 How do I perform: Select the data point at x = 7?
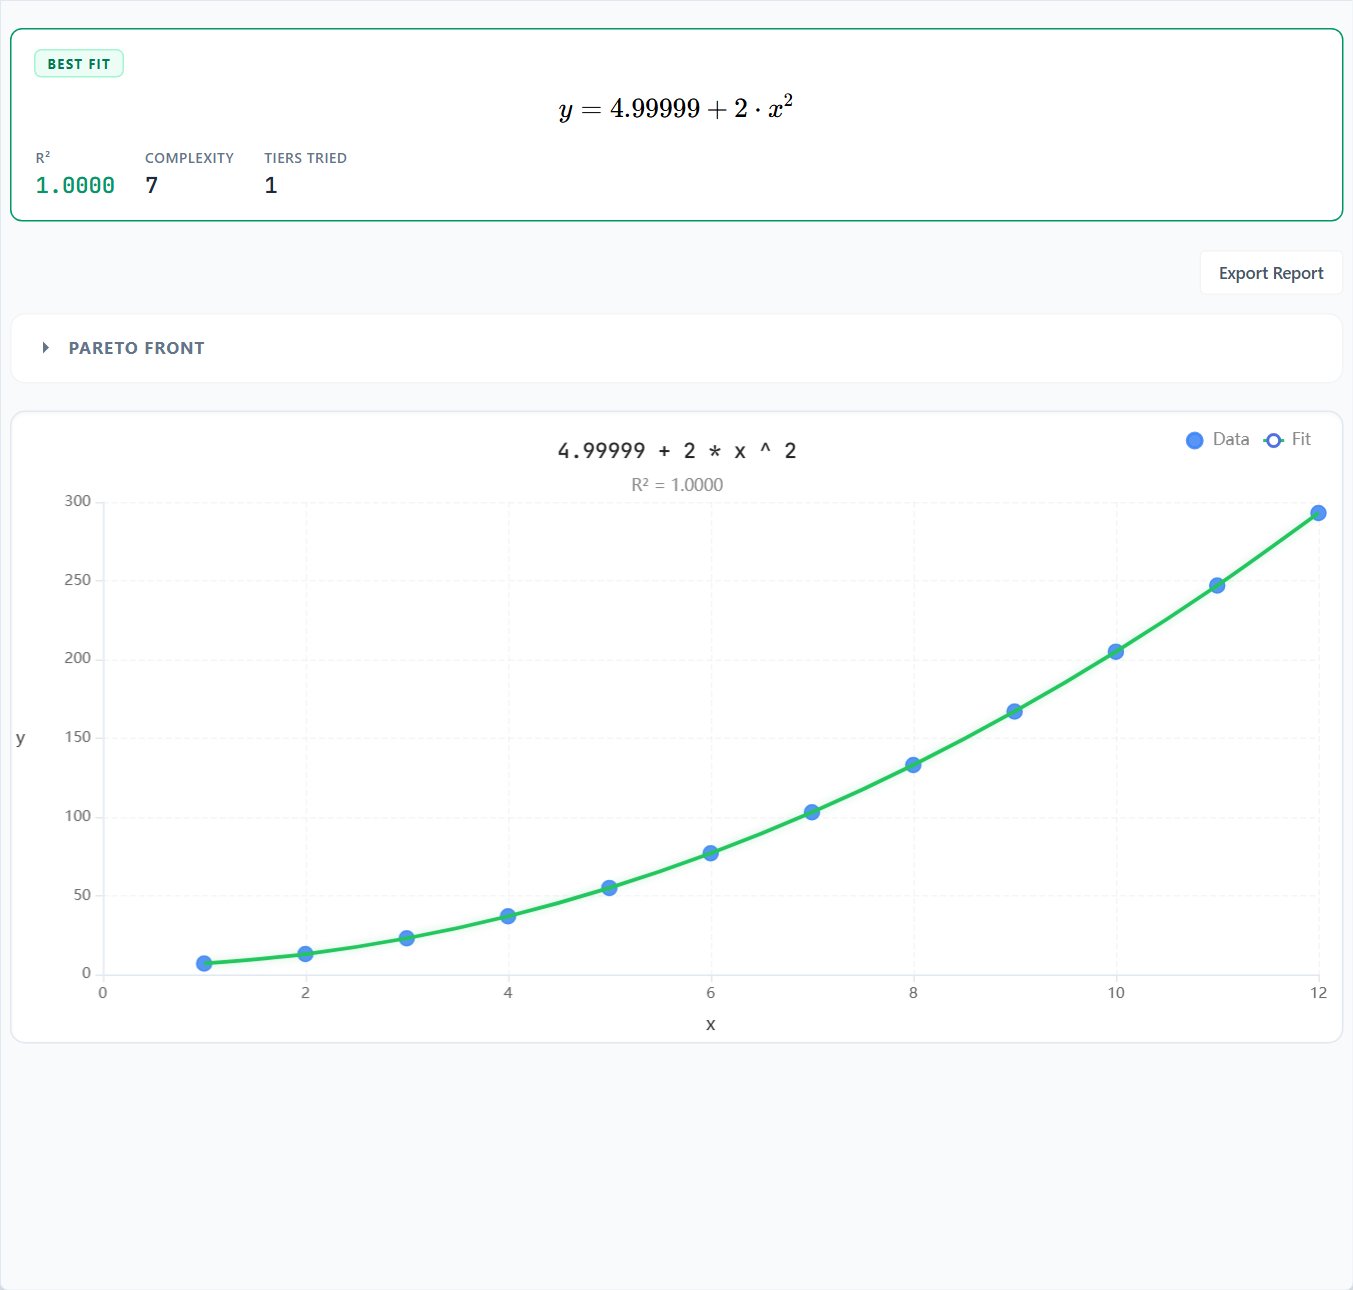click(812, 812)
